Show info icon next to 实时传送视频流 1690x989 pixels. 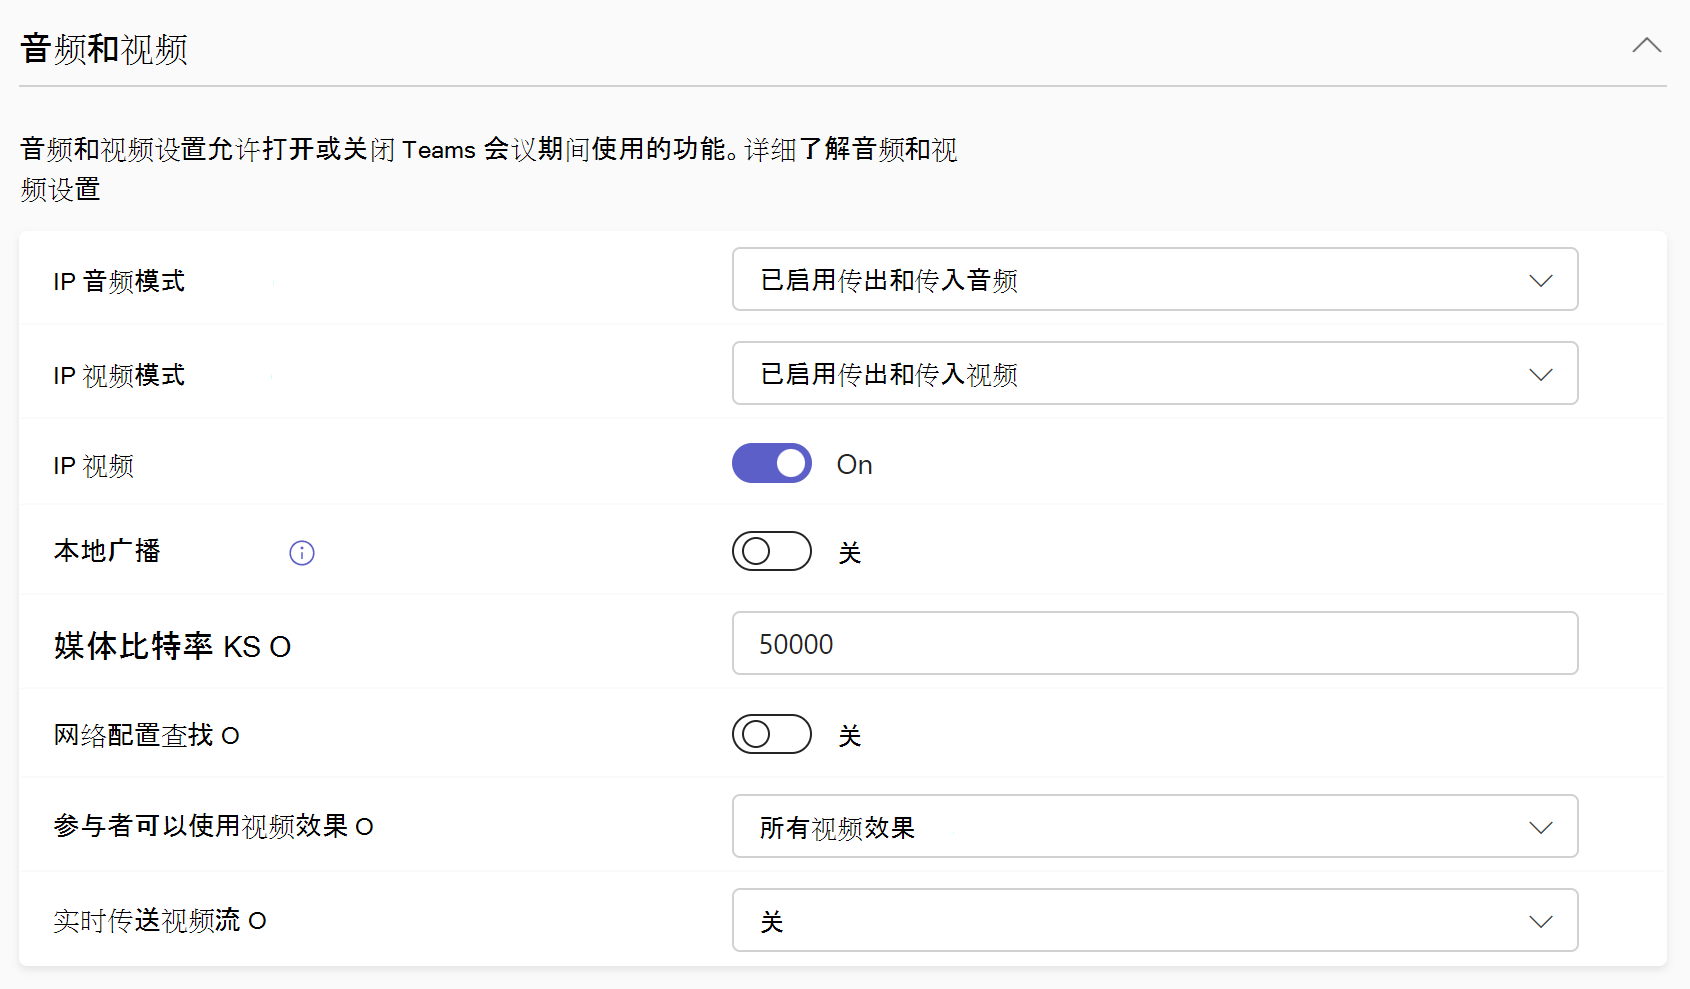257,922
